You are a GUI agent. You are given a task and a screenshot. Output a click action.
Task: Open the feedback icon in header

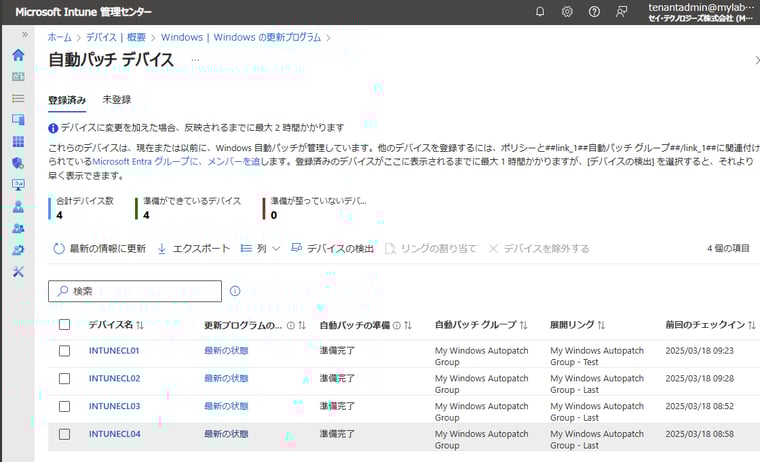point(621,12)
